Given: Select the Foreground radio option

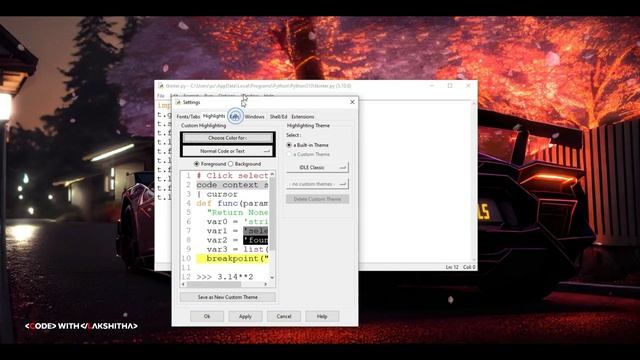Looking at the screenshot, I should (210, 164).
